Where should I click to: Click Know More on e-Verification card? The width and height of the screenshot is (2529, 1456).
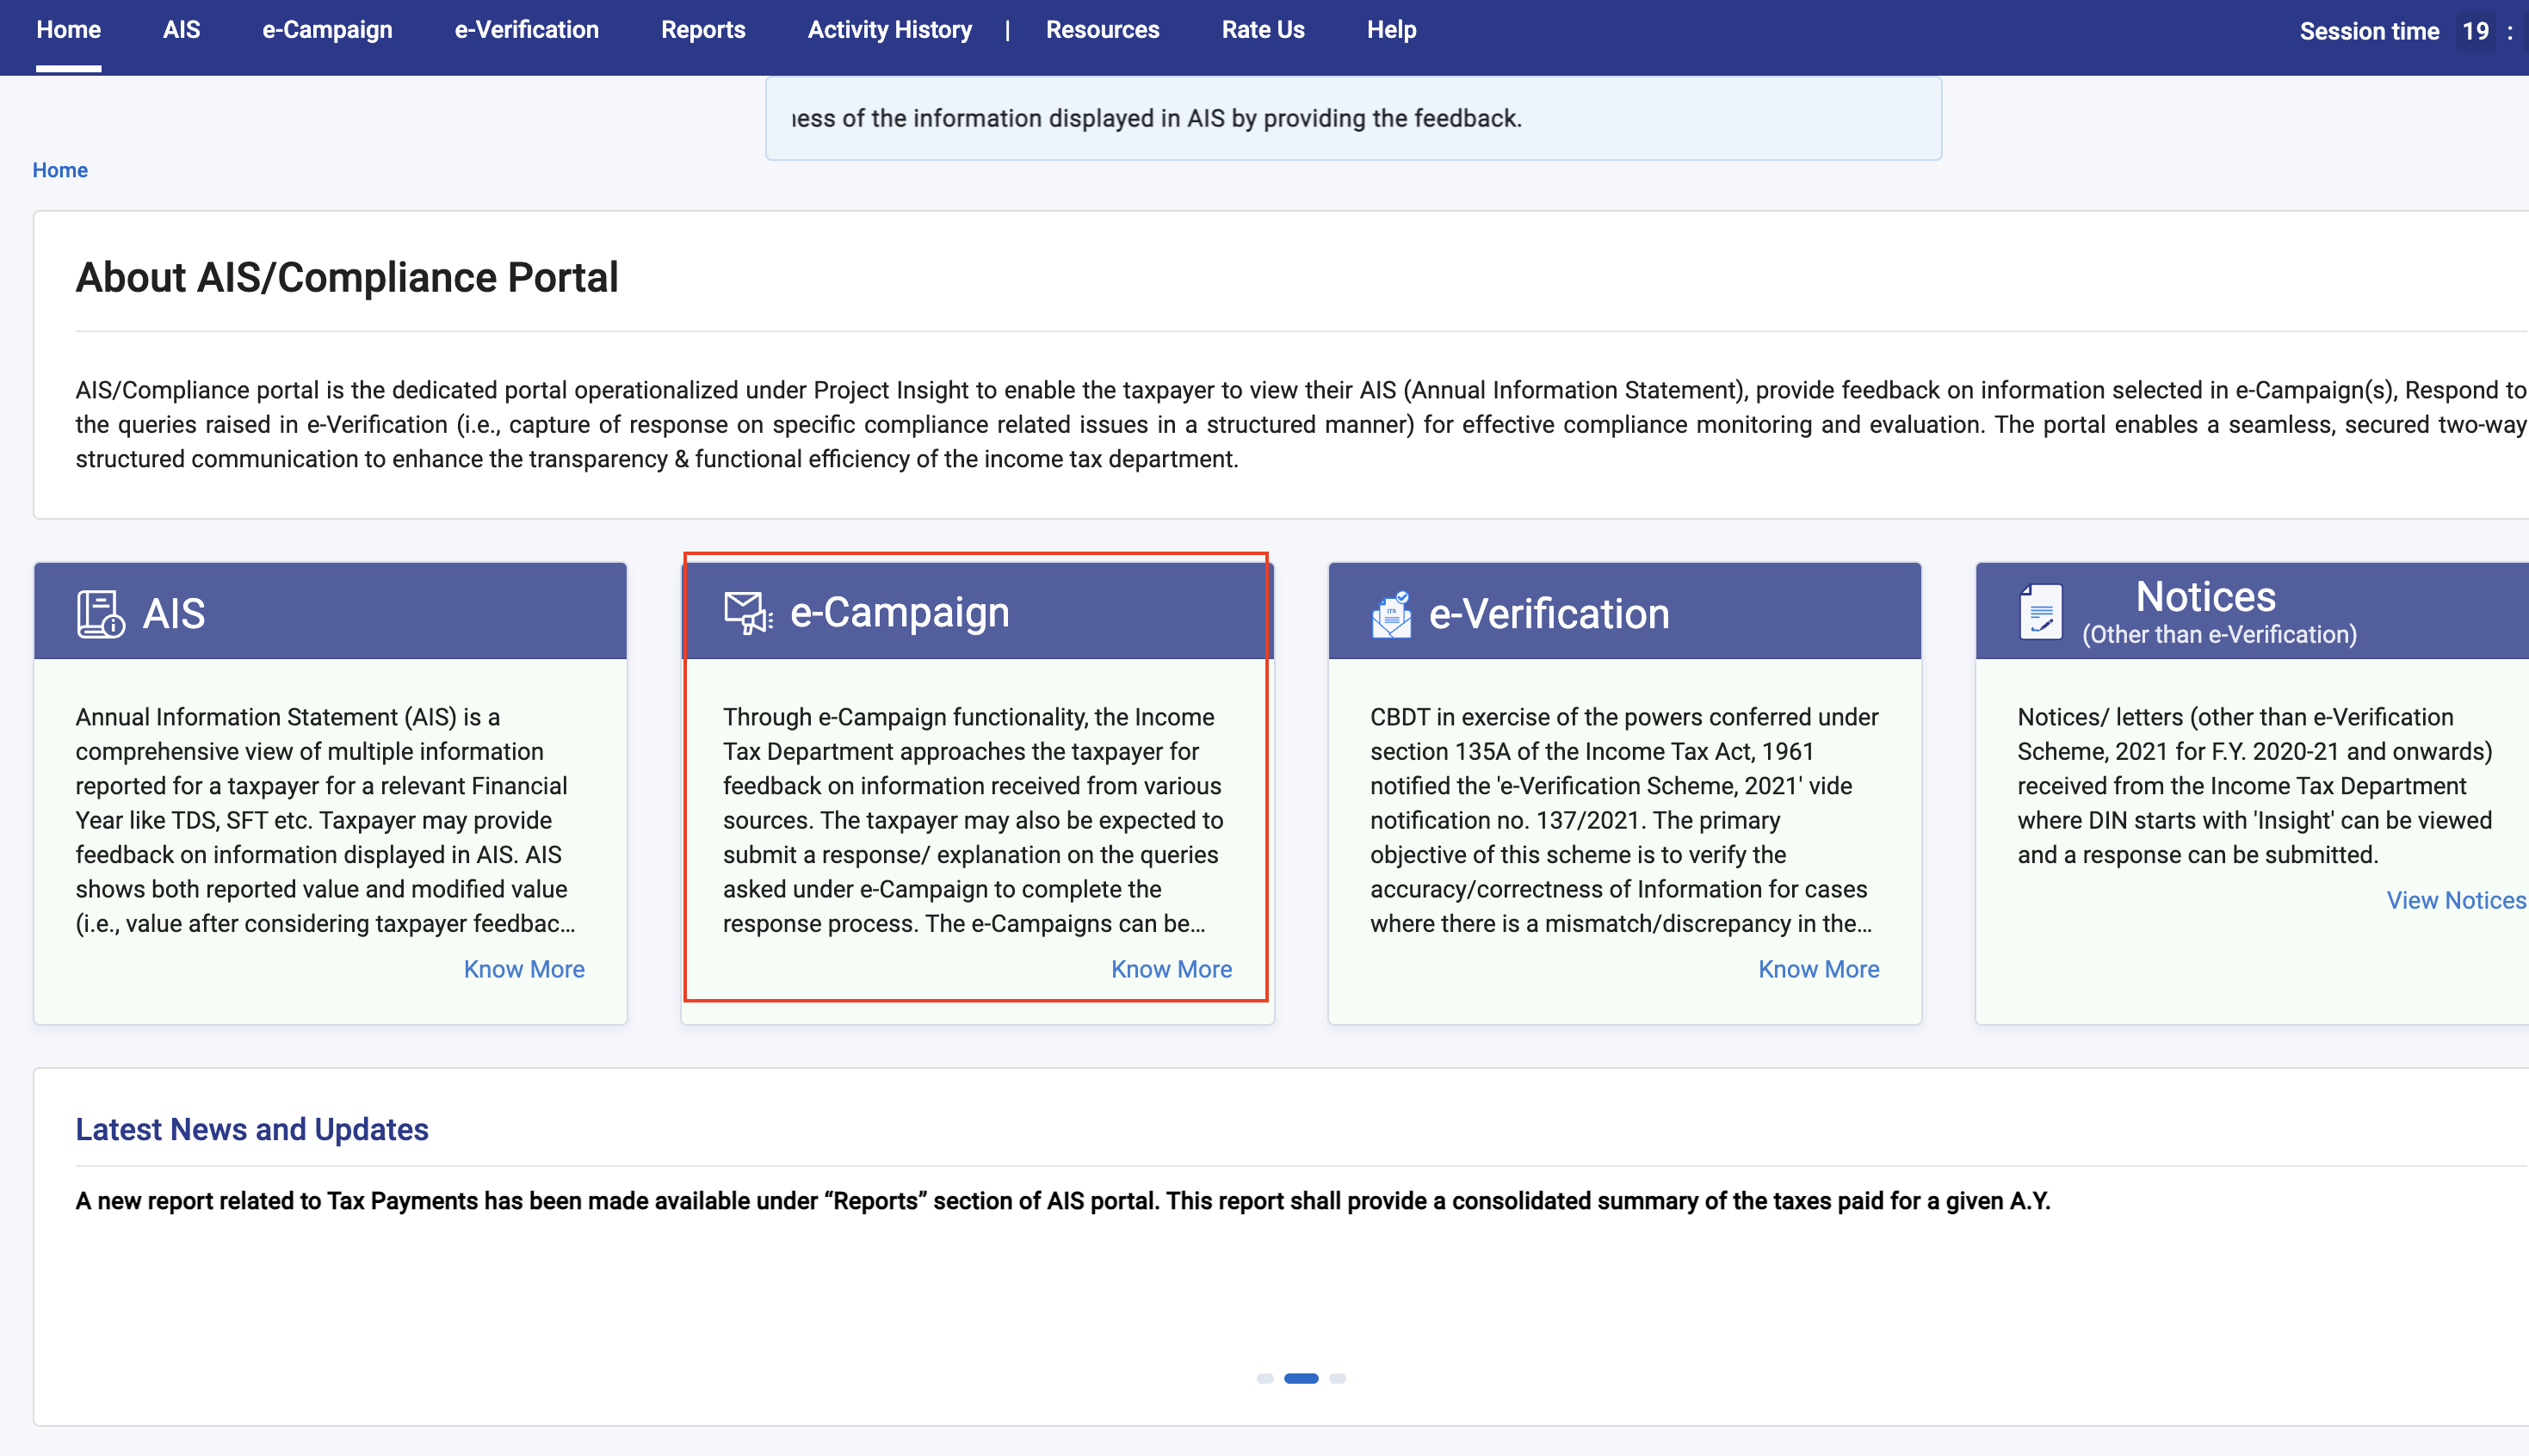point(1818,969)
